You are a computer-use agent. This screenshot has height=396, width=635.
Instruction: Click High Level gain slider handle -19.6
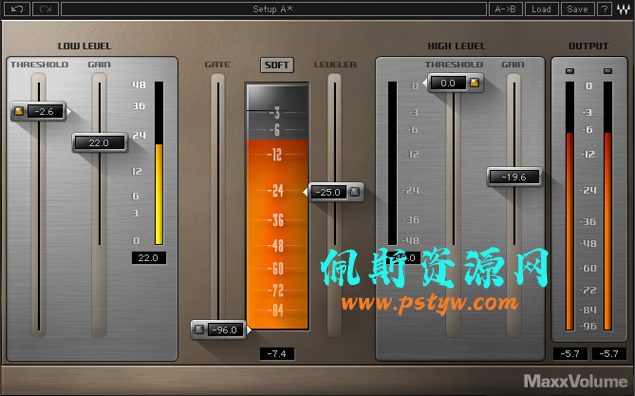pyautogui.click(x=514, y=177)
